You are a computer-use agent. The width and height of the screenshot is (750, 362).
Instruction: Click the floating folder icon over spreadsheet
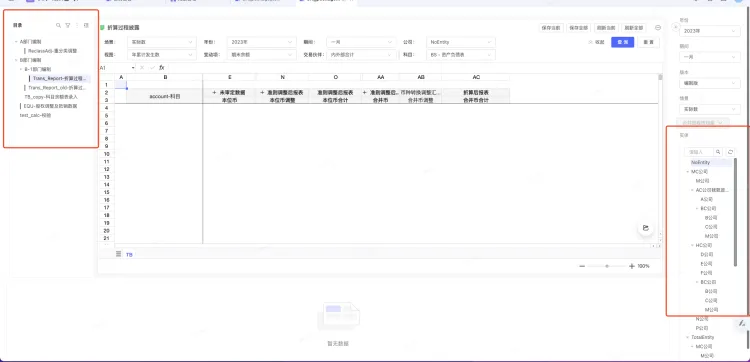pyautogui.click(x=646, y=228)
